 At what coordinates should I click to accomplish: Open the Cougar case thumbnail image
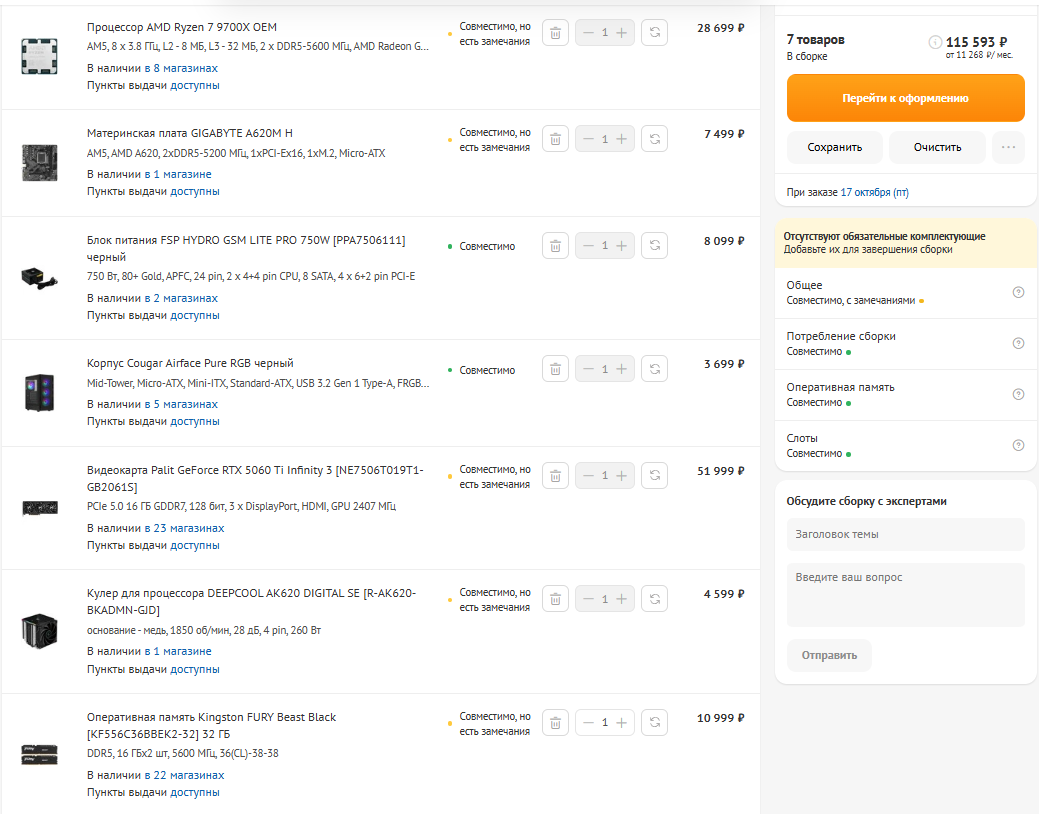coord(39,392)
